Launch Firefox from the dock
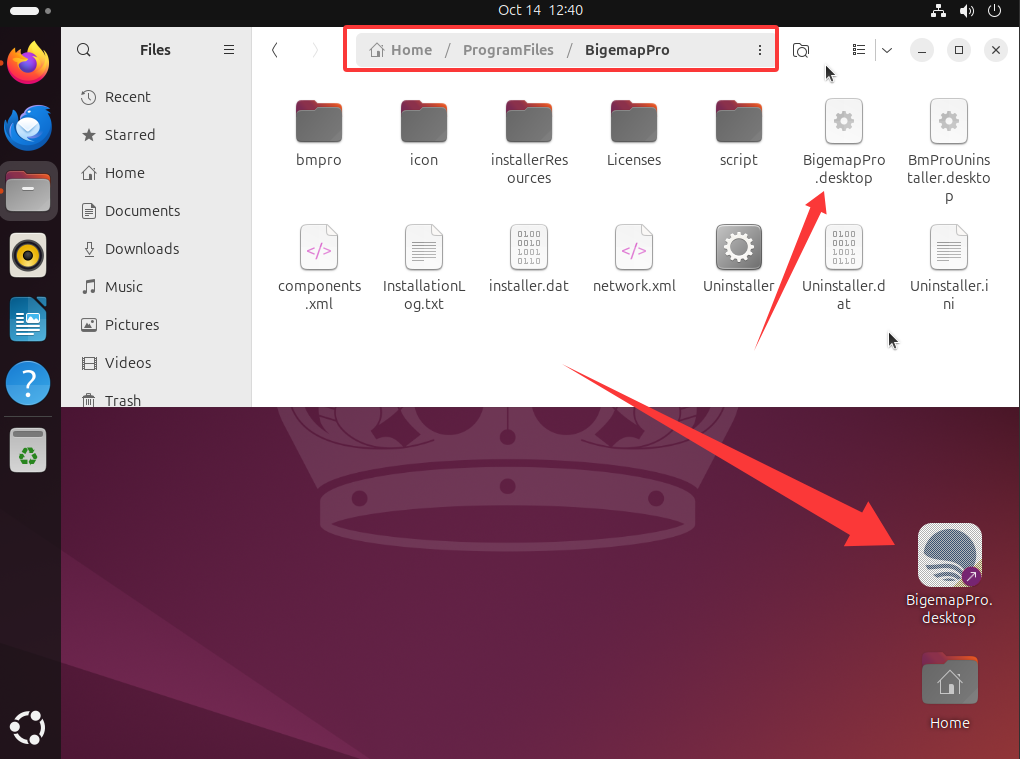The width and height of the screenshot is (1020, 759). [x=28, y=66]
